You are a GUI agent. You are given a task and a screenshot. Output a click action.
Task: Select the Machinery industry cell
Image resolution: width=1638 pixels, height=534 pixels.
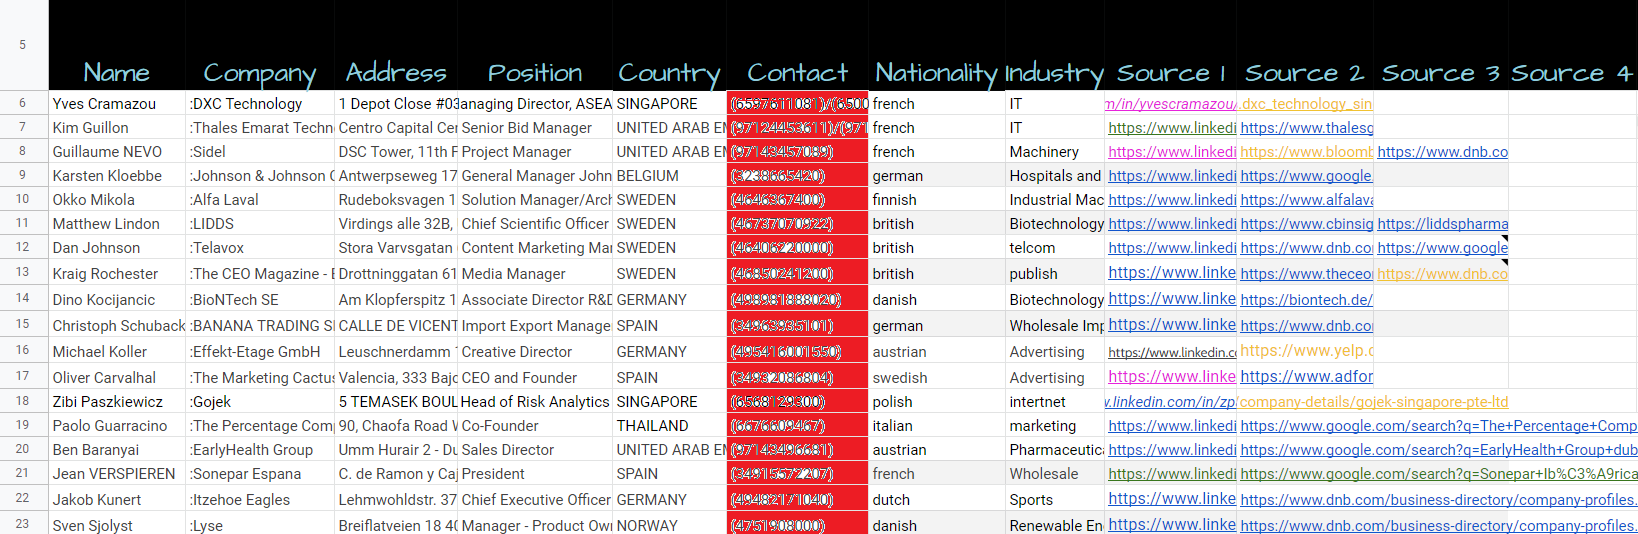pyautogui.click(x=1055, y=151)
